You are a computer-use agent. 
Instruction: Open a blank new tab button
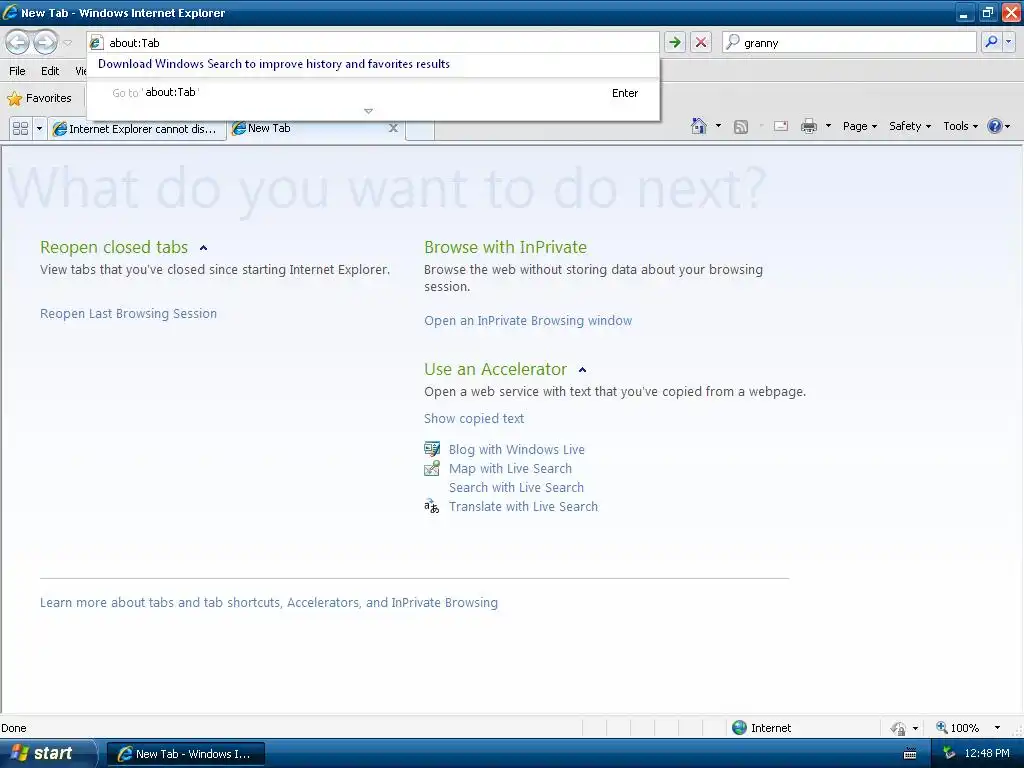tap(420, 129)
